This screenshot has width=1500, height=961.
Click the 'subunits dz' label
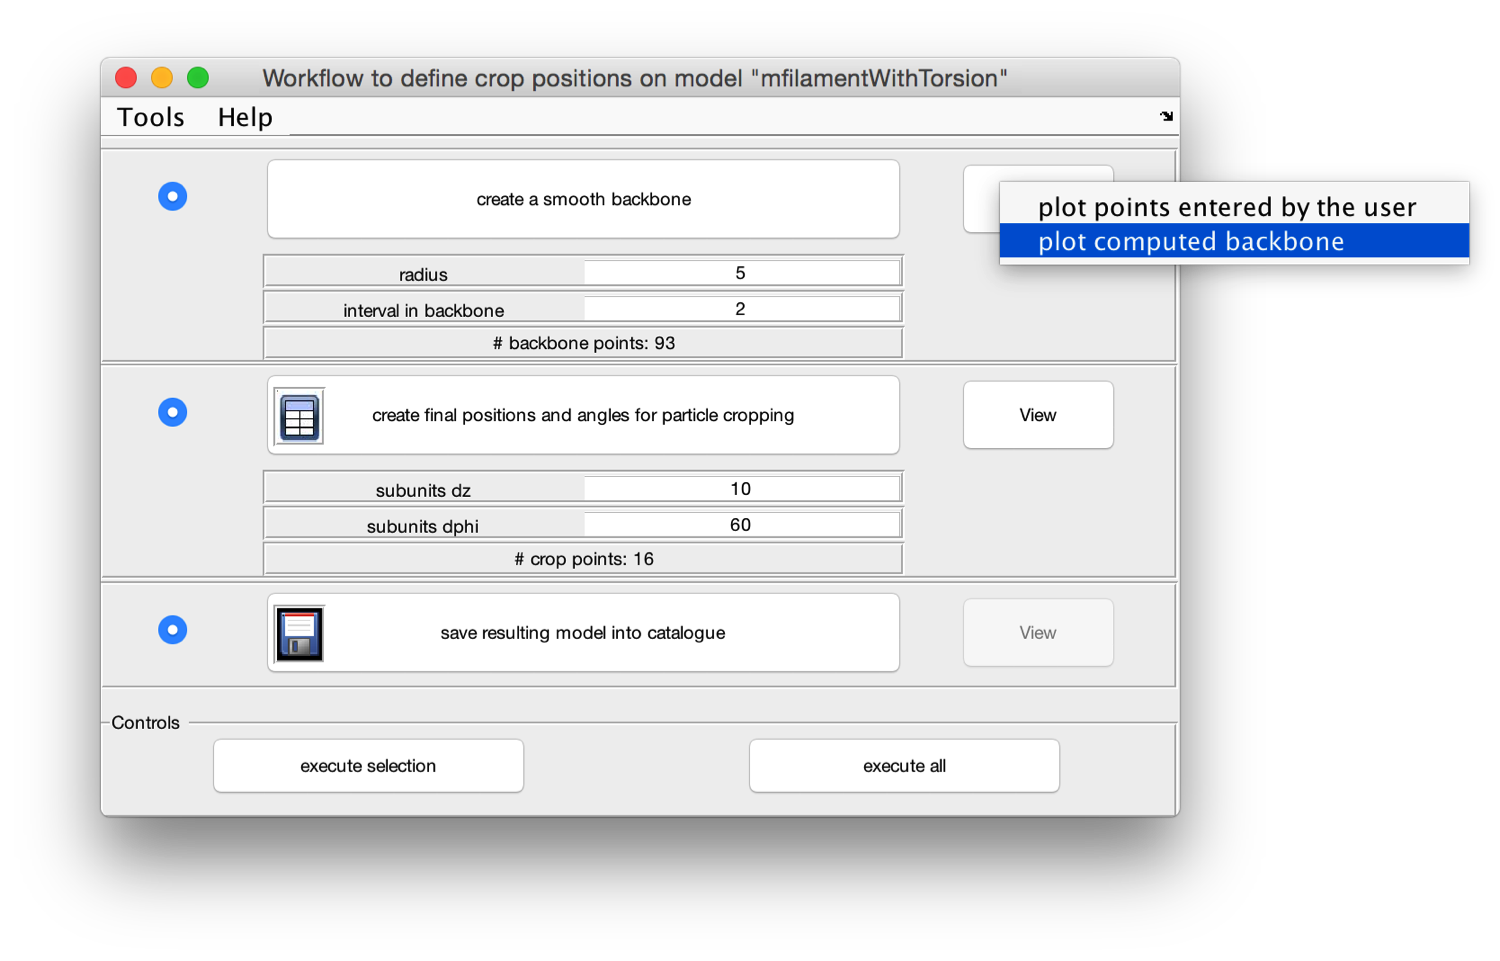click(x=423, y=490)
